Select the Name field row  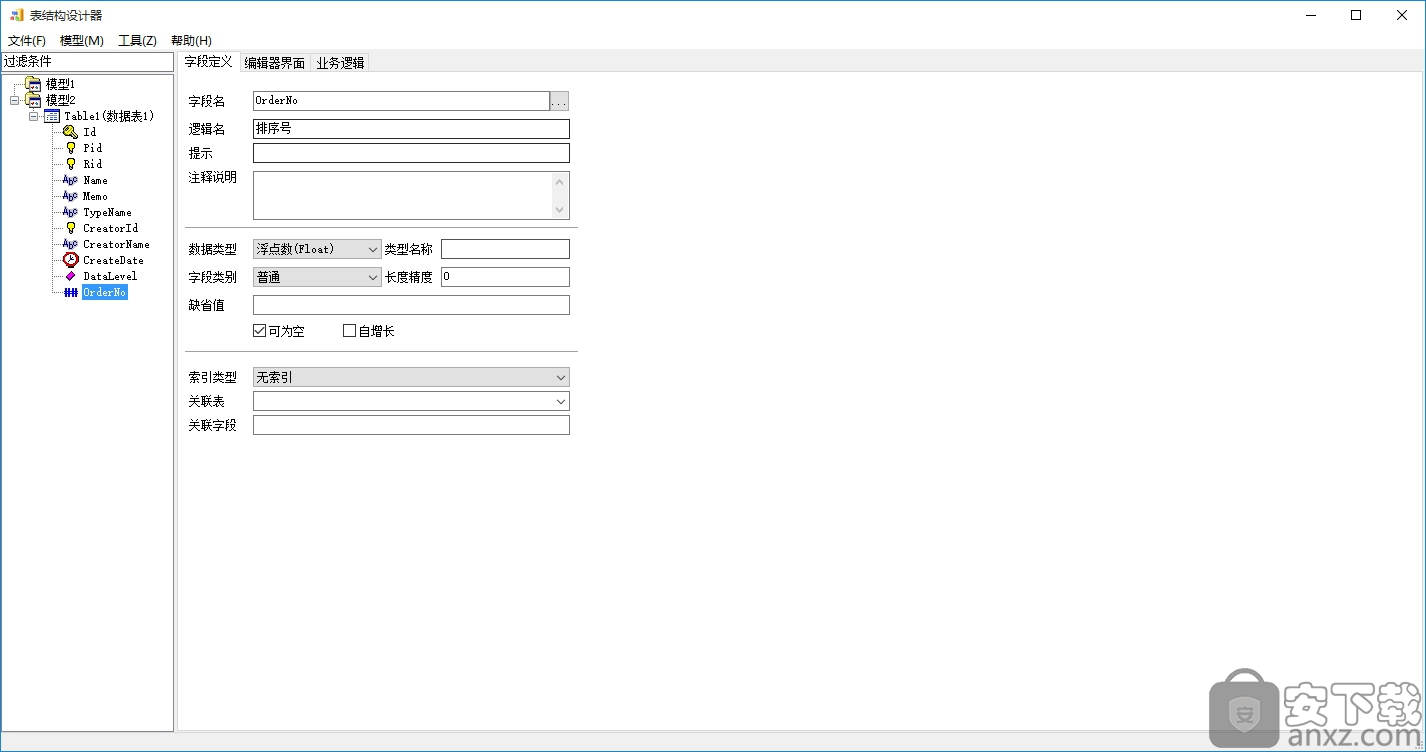[95, 180]
